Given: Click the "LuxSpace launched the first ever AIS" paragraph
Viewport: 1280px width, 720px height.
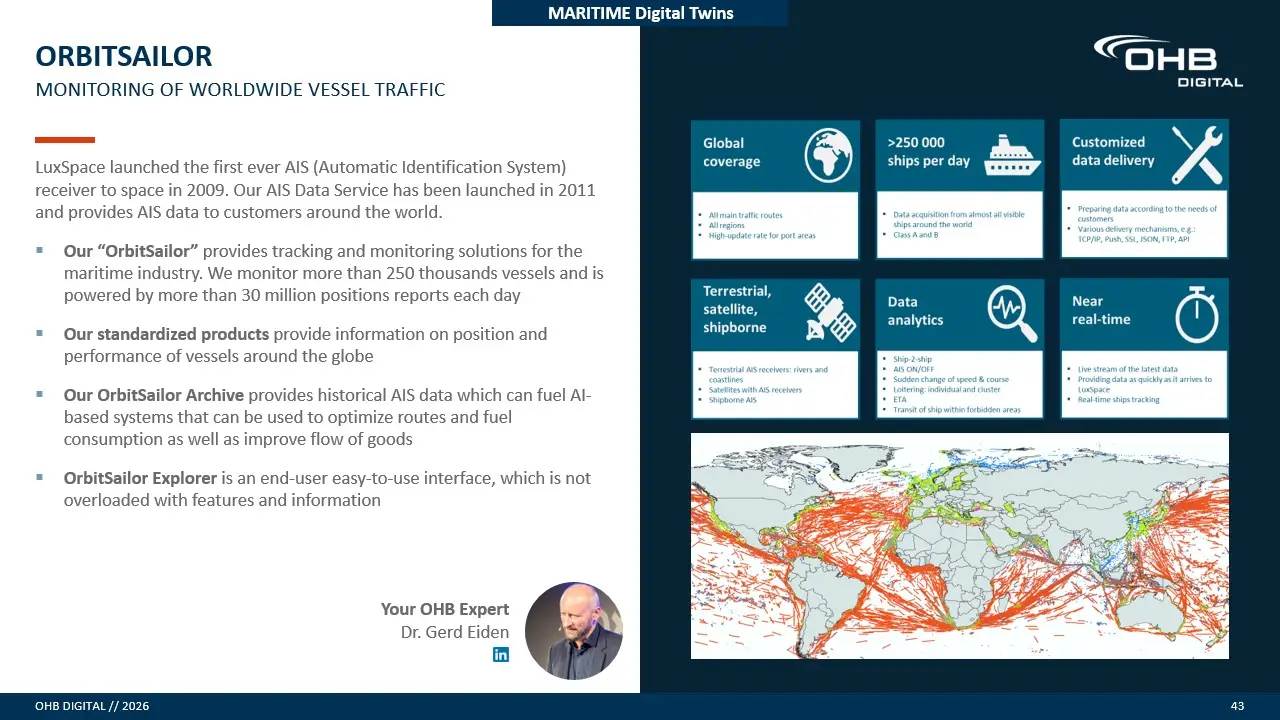Looking at the screenshot, I should coord(316,189).
